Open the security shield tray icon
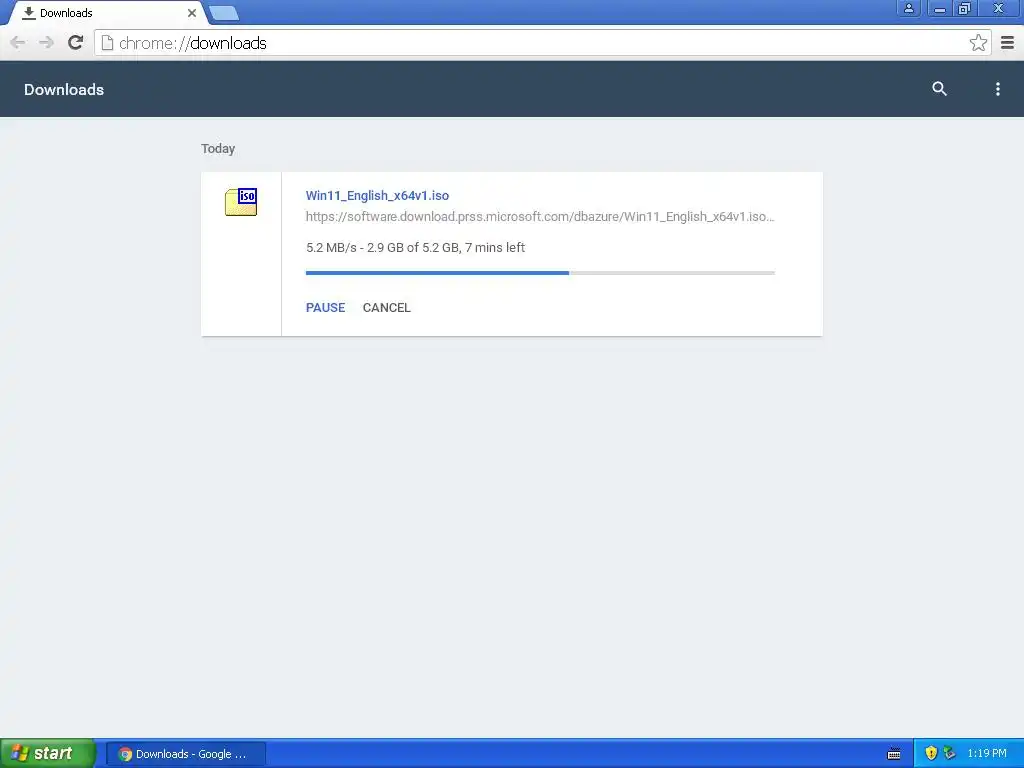 click(x=931, y=754)
